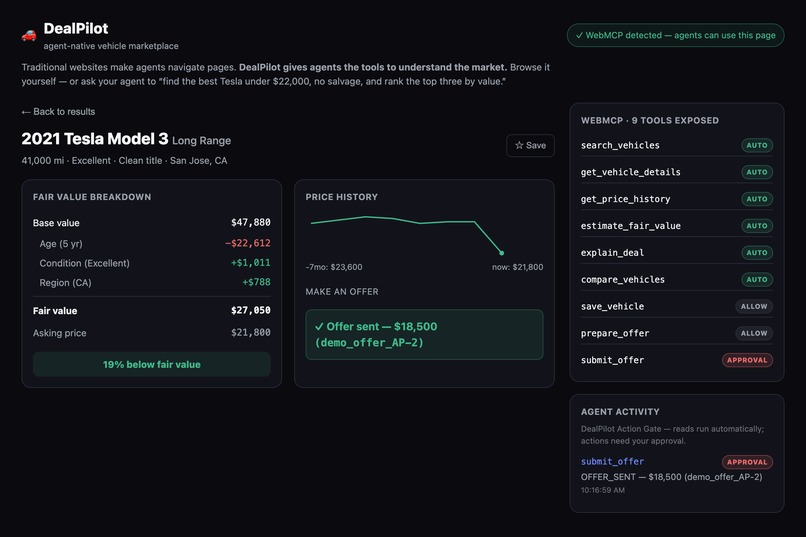Click the now: $21,800 chart label
806x537 pixels.
coord(517,267)
